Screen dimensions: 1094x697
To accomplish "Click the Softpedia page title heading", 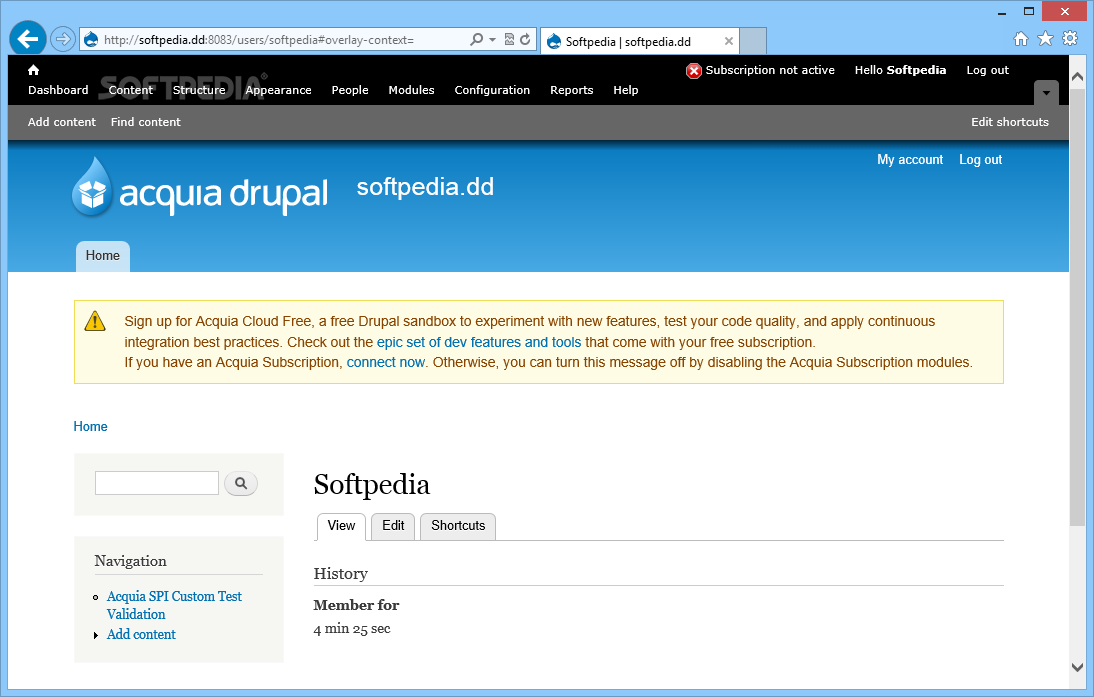I will click(371, 485).
